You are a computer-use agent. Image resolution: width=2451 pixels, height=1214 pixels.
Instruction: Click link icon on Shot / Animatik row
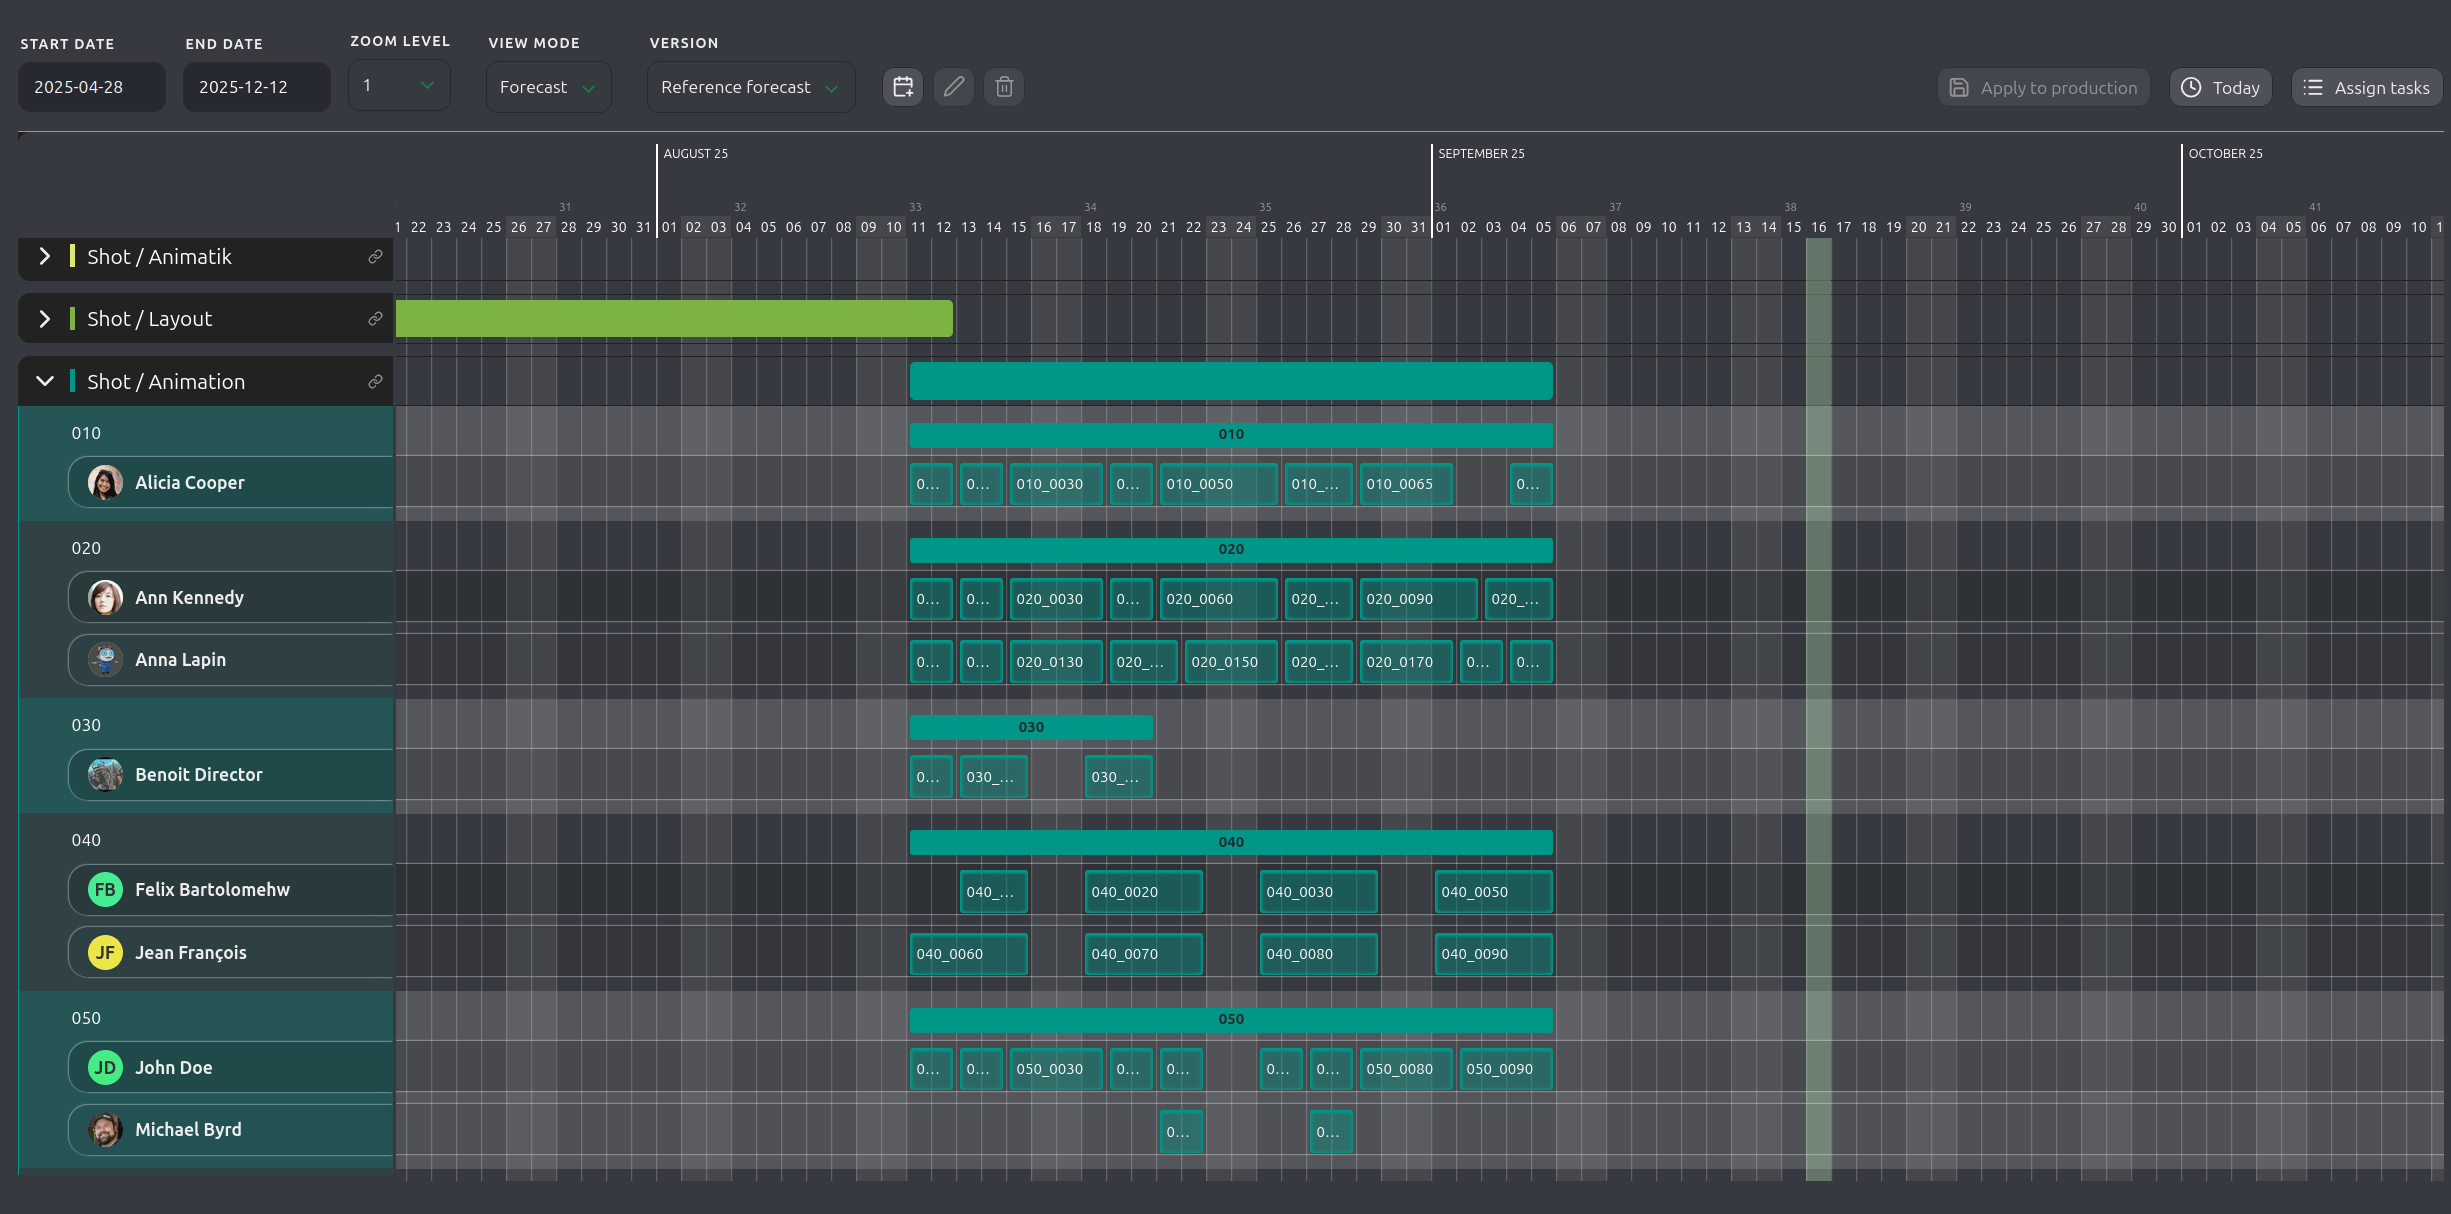tap(375, 257)
